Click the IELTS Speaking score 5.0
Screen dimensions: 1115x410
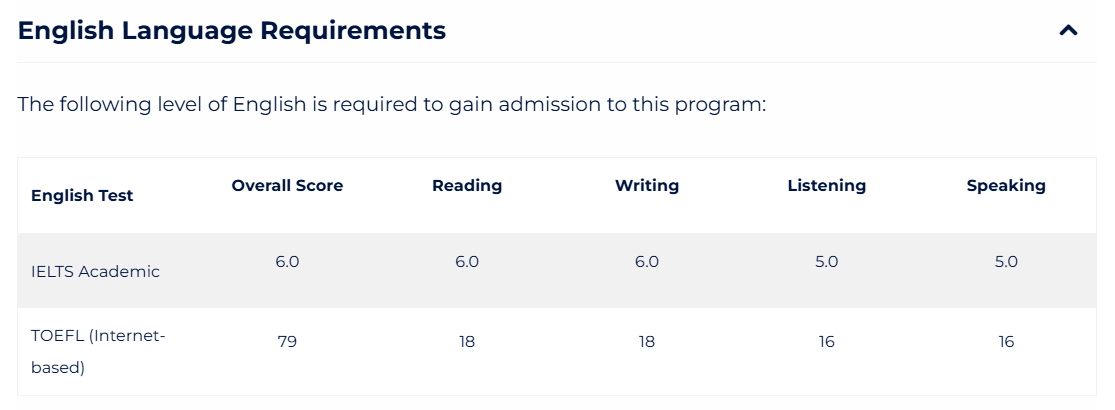pyautogui.click(x=1006, y=261)
